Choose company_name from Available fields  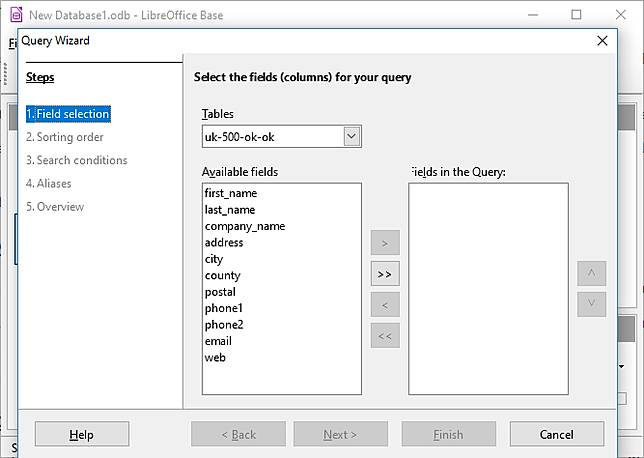coord(245,226)
